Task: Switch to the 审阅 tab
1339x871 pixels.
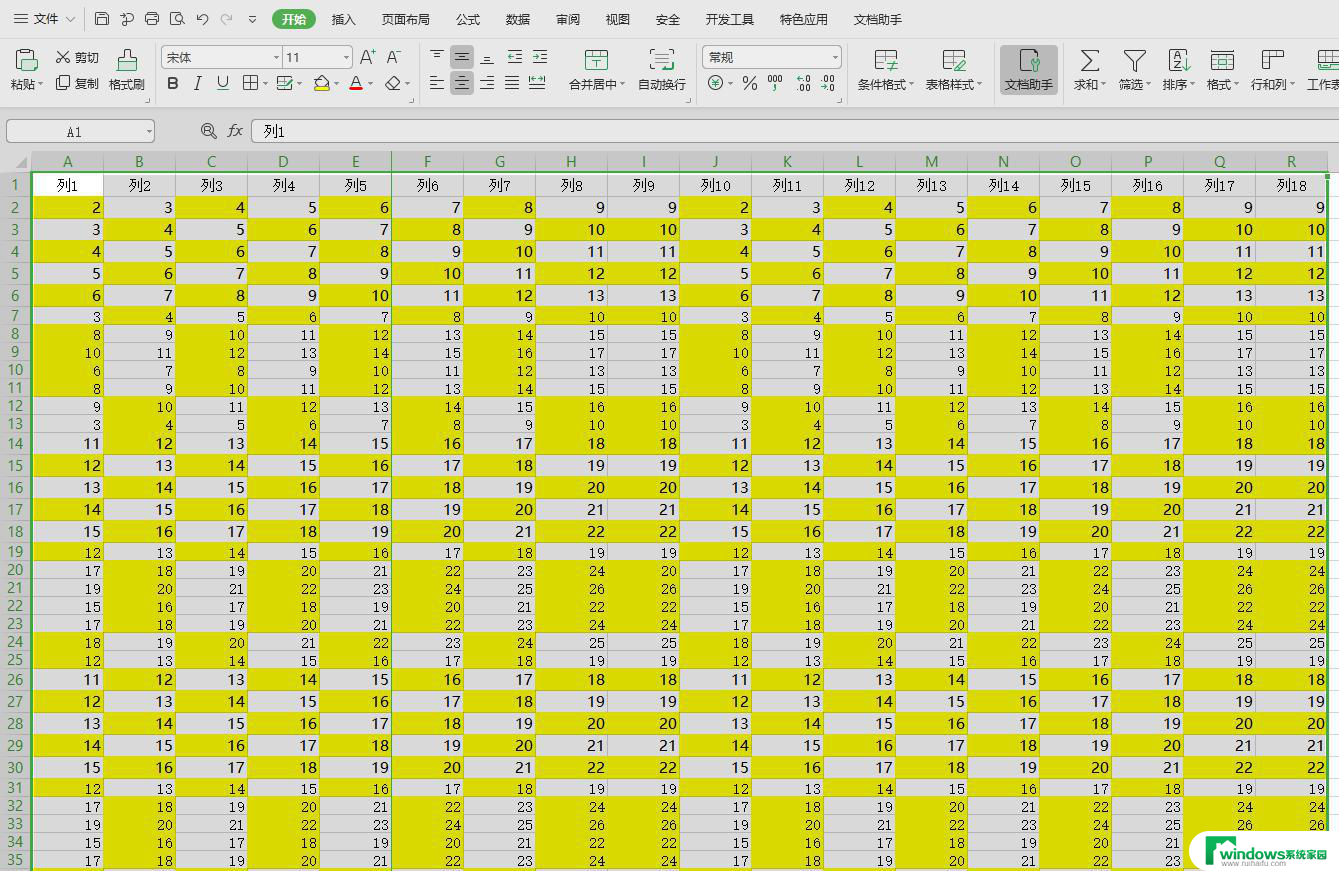Action: pyautogui.click(x=568, y=19)
